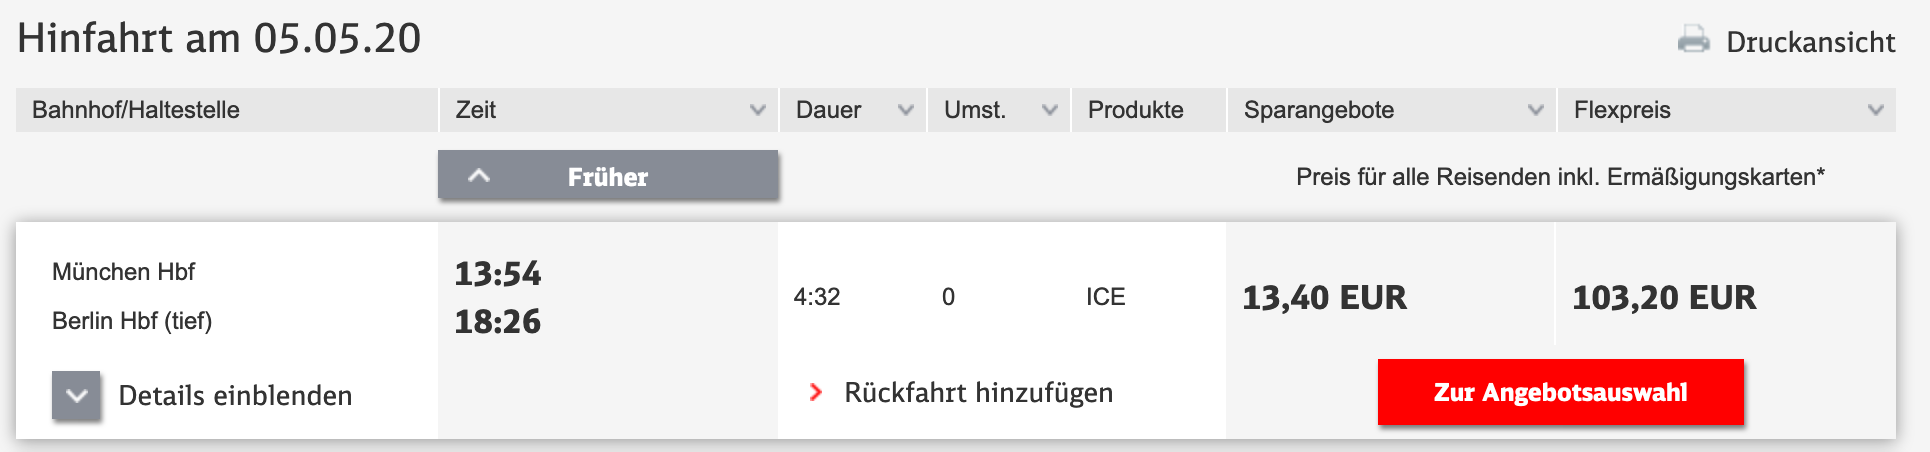
Task: Click the Bahnhof/Haltestelle column header
Action: pyautogui.click(x=136, y=110)
